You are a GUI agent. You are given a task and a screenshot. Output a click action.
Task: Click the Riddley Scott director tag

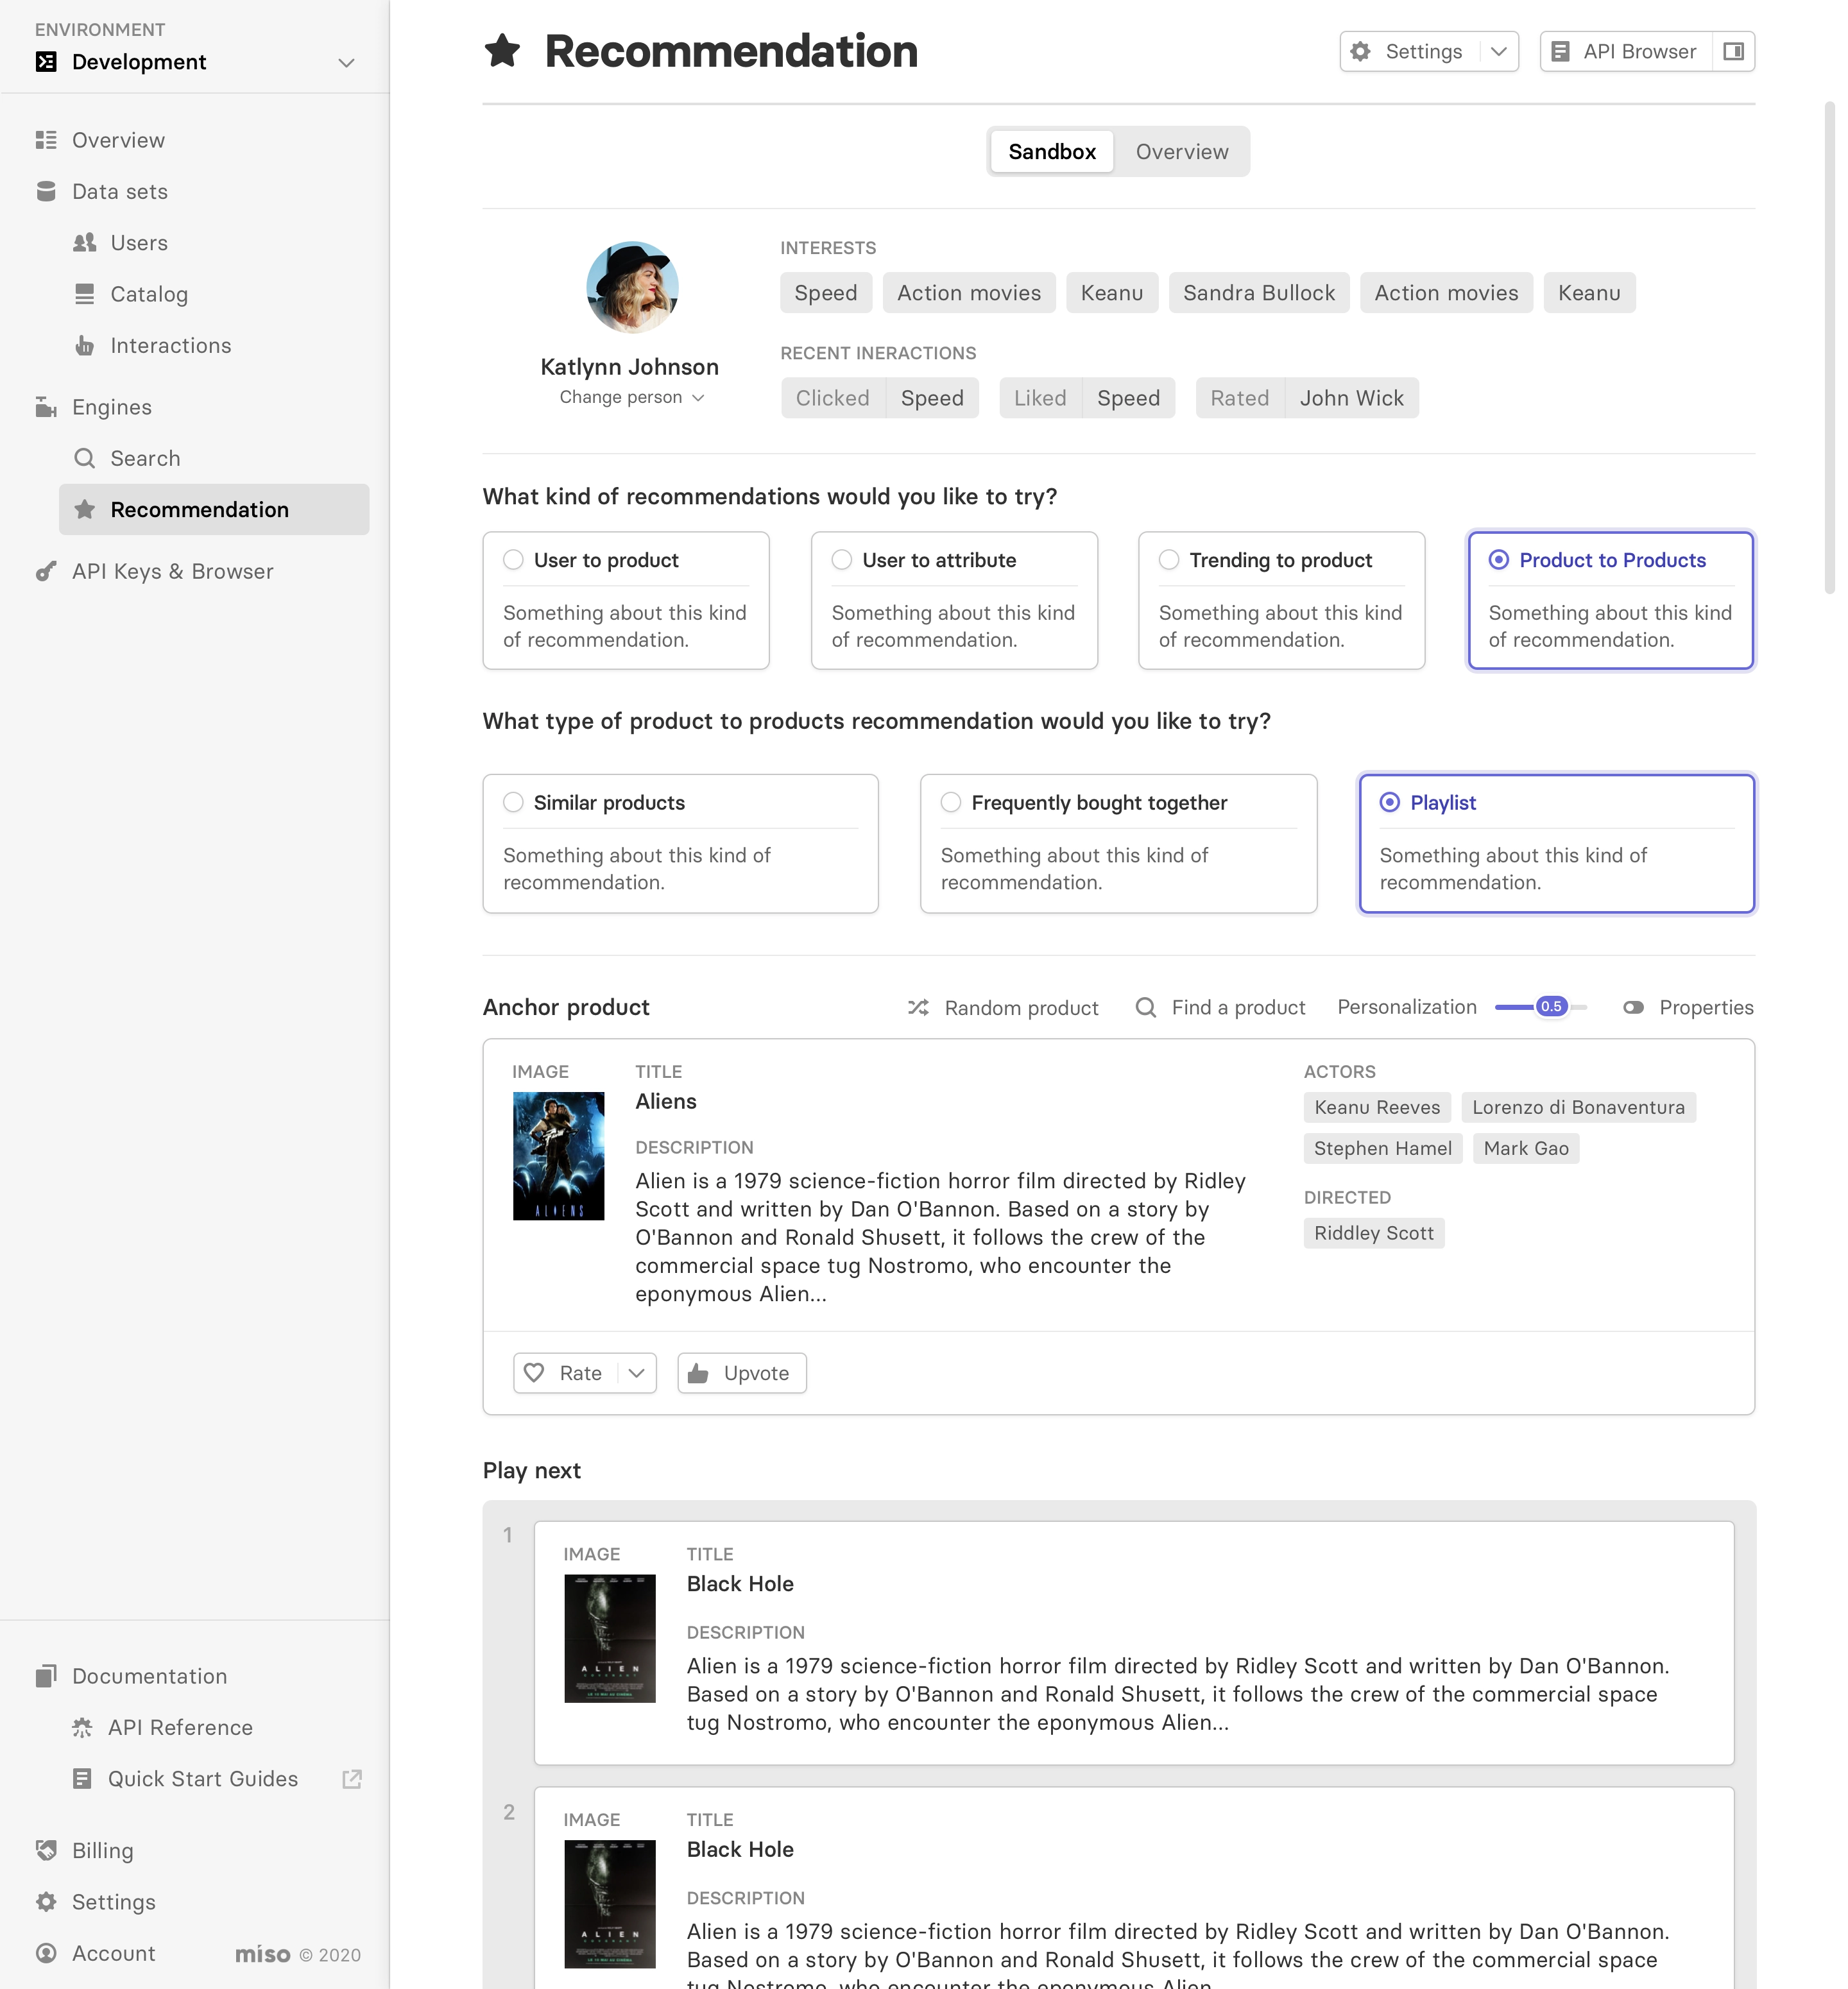1374,1233
